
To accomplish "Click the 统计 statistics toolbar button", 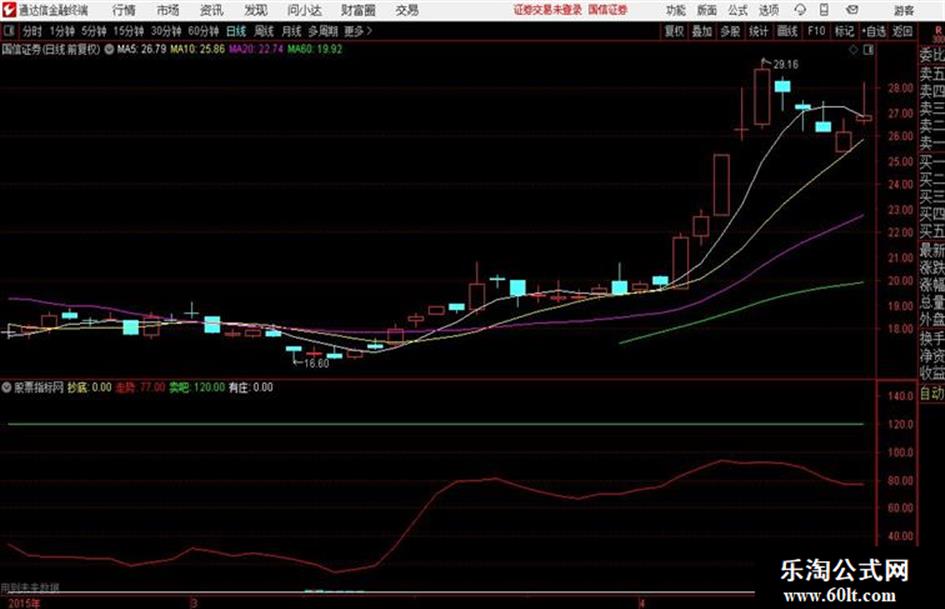I will point(758,31).
